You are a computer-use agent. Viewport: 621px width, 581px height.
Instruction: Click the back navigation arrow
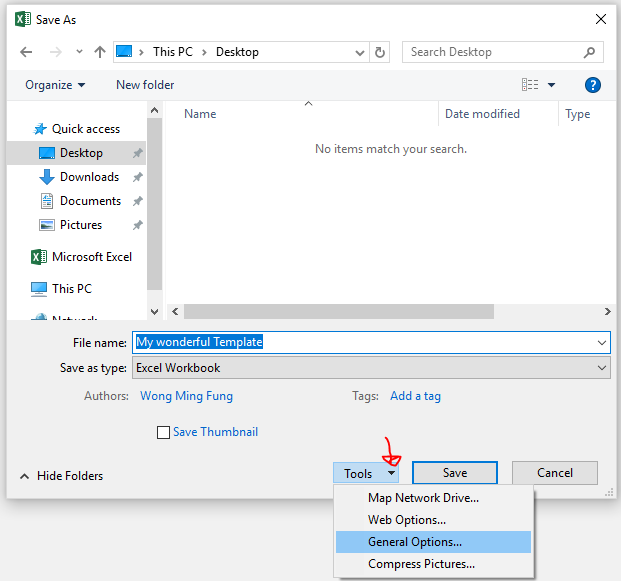[x=26, y=52]
